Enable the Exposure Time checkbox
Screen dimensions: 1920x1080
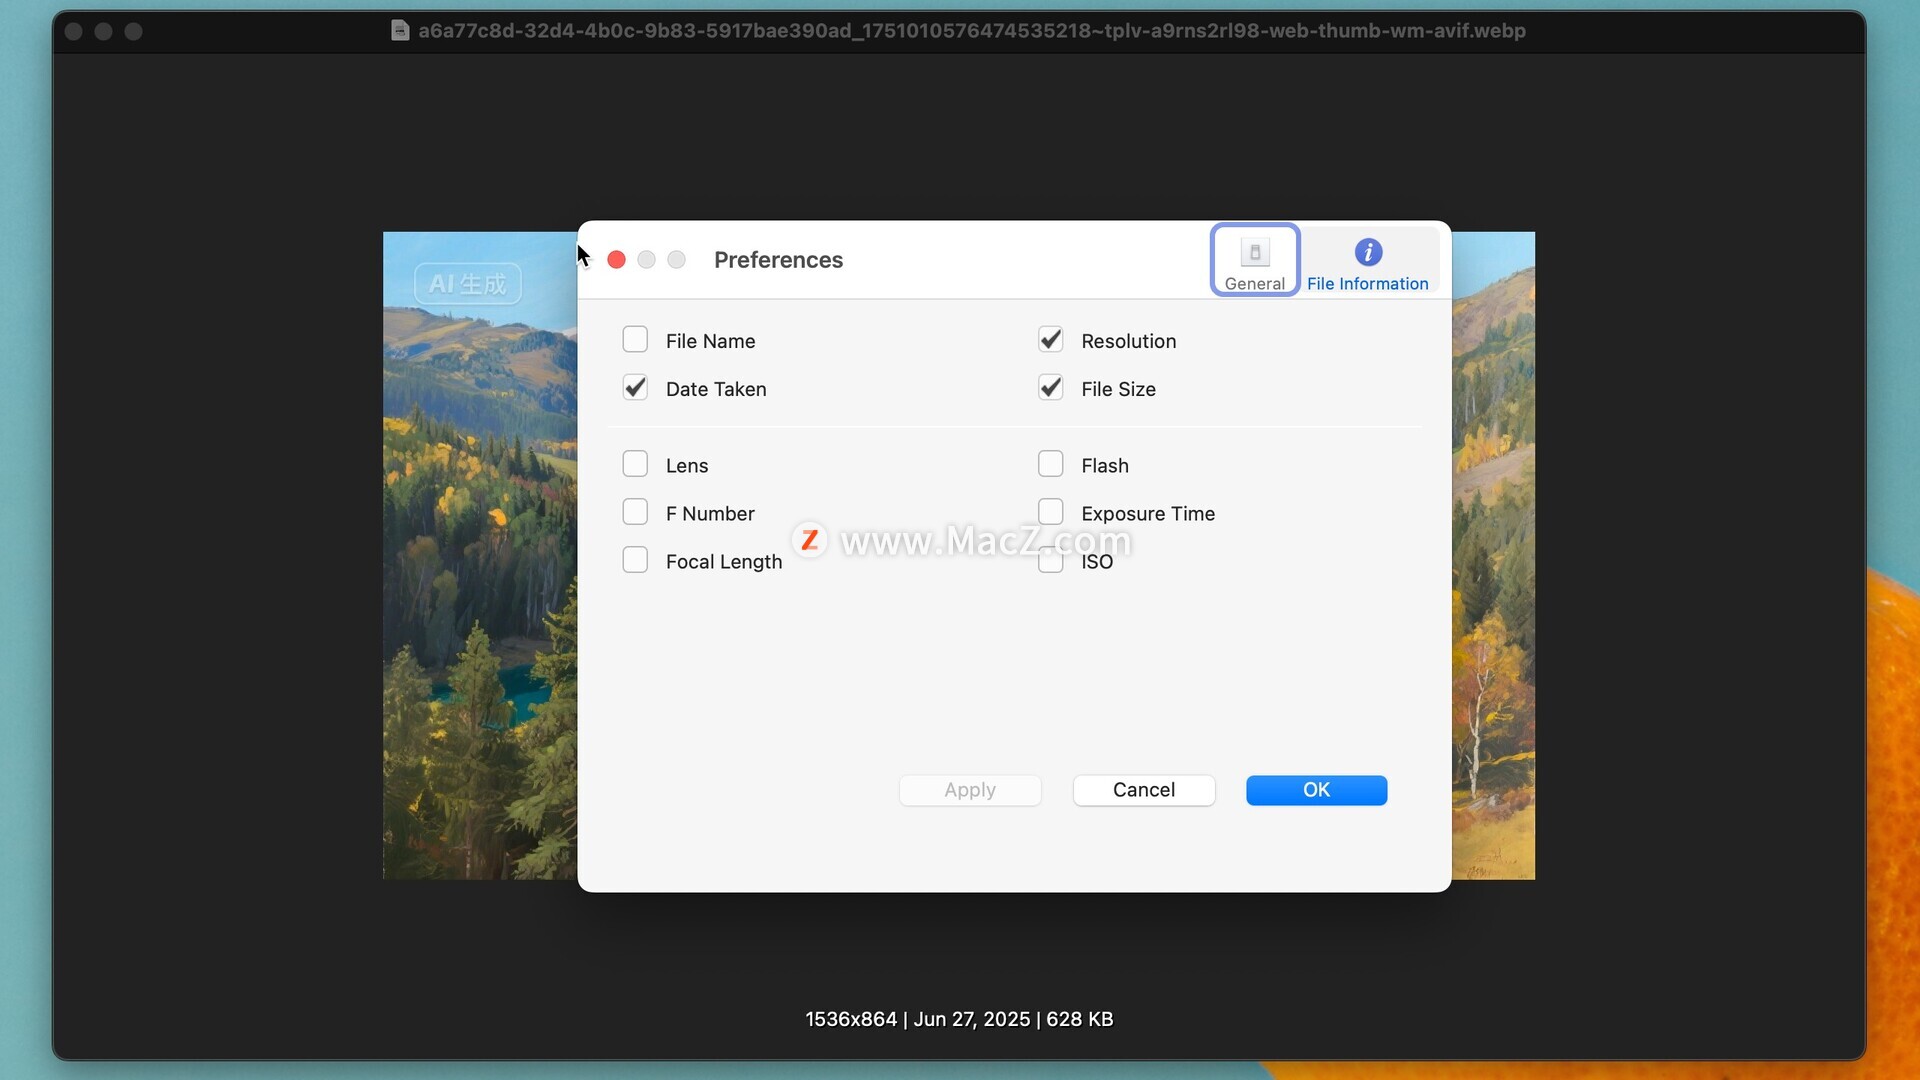[x=1050, y=512]
